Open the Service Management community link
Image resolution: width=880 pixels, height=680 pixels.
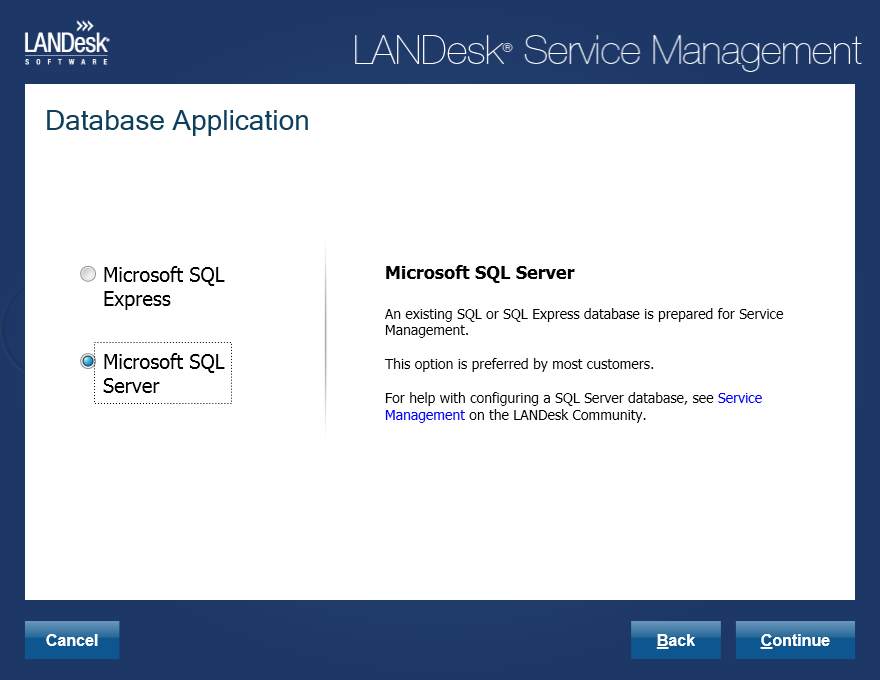573,406
